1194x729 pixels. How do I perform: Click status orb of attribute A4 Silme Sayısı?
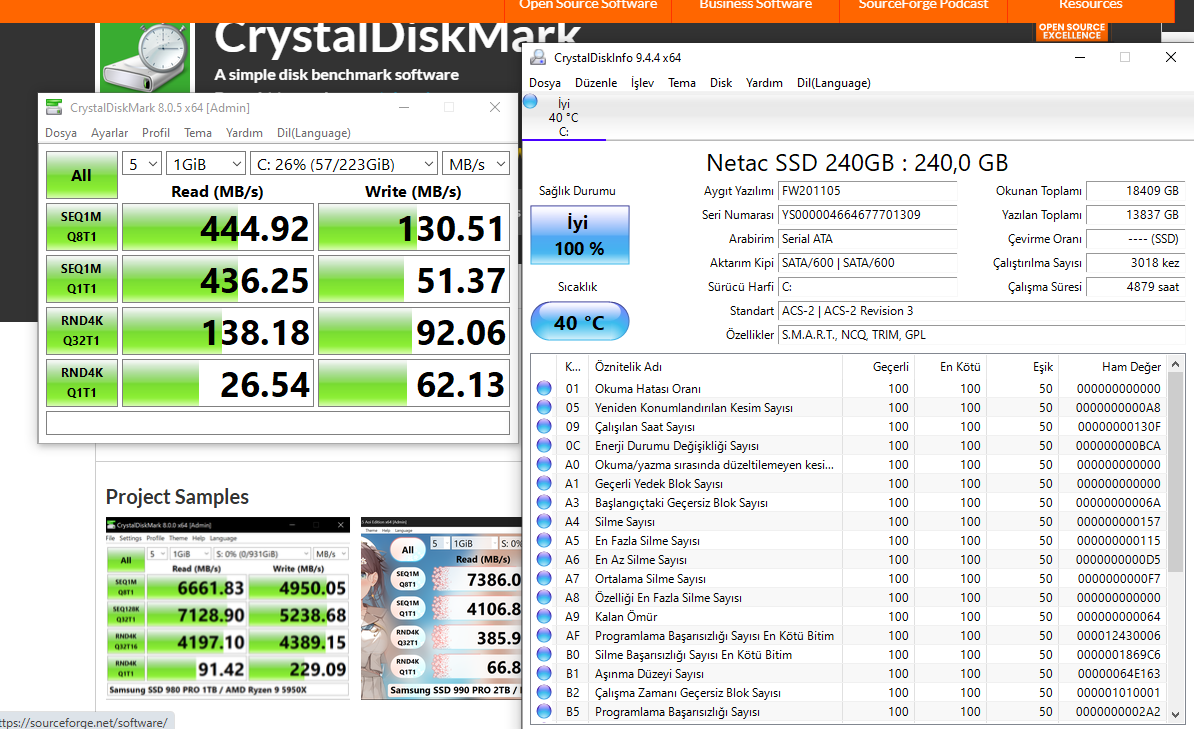click(544, 522)
